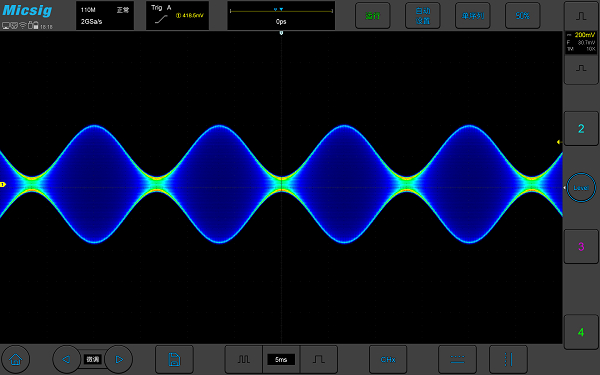Click the 16:16 clock text
Image resolution: width=600 pixels, height=375 pixels.
coord(46,27)
